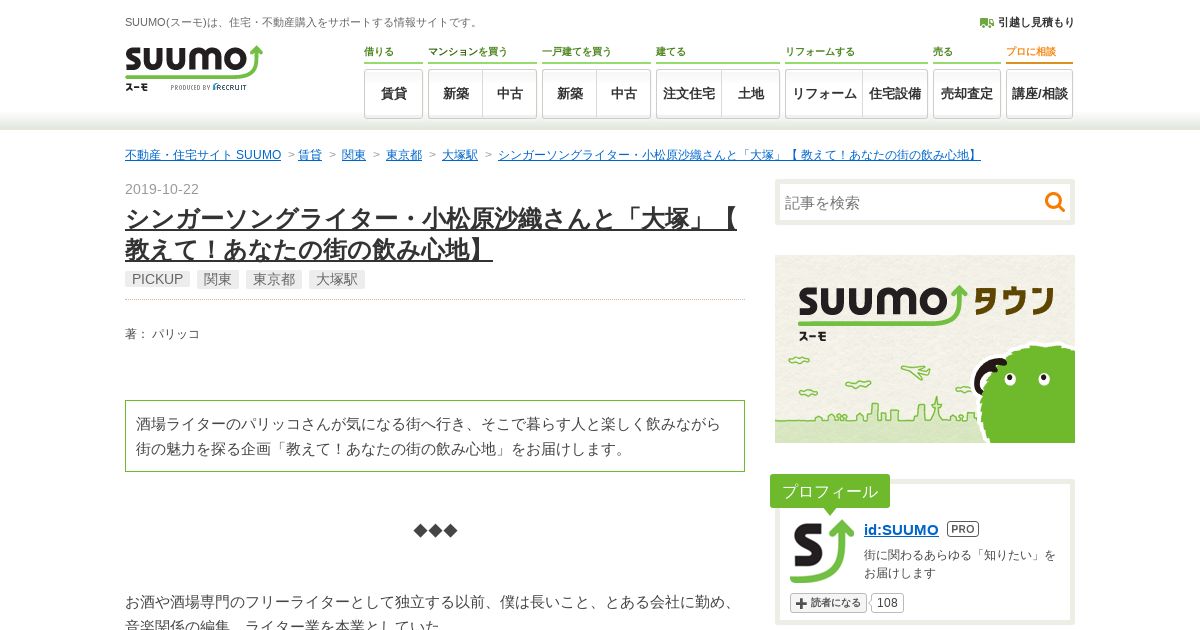Click the プロフィール label
The height and width of the screenshot is (630, 1200).
[x=830, y=491]
